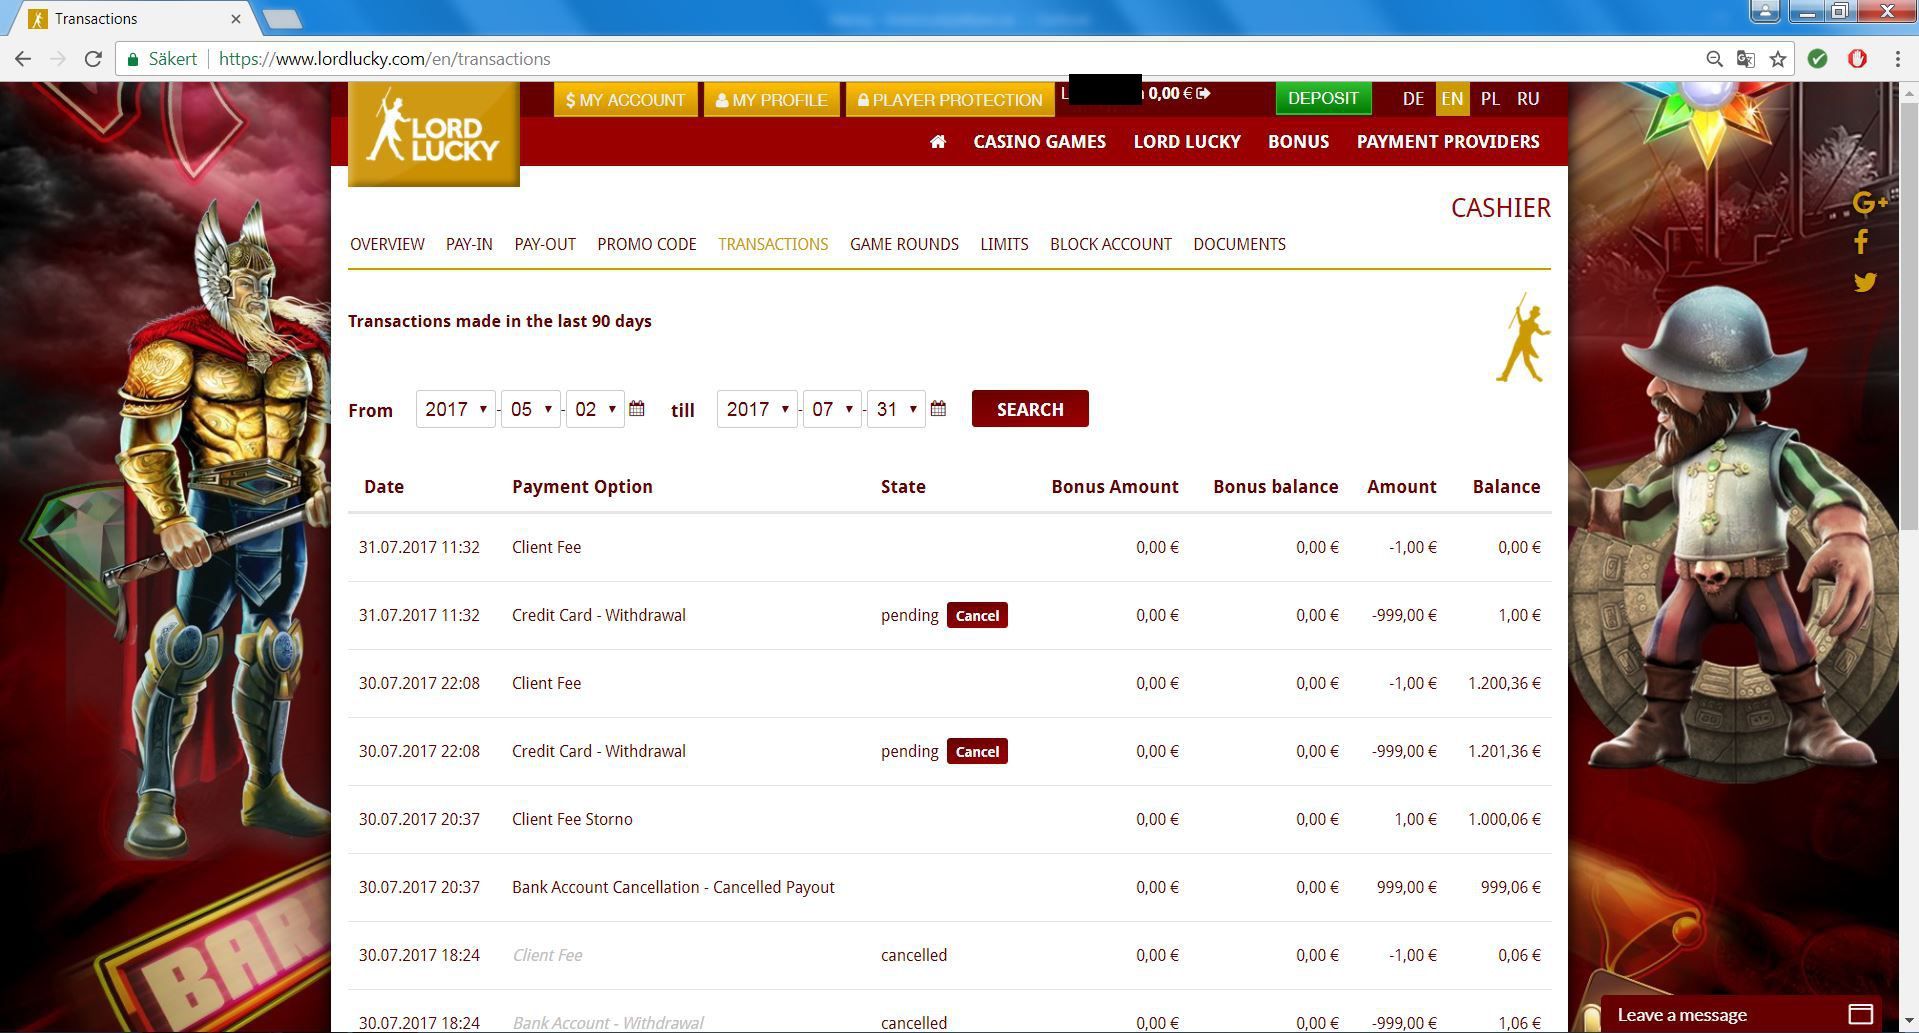The image size is (1919, 1033).
Task: Open From day 02 dropdown
Action: click(595, 409)
